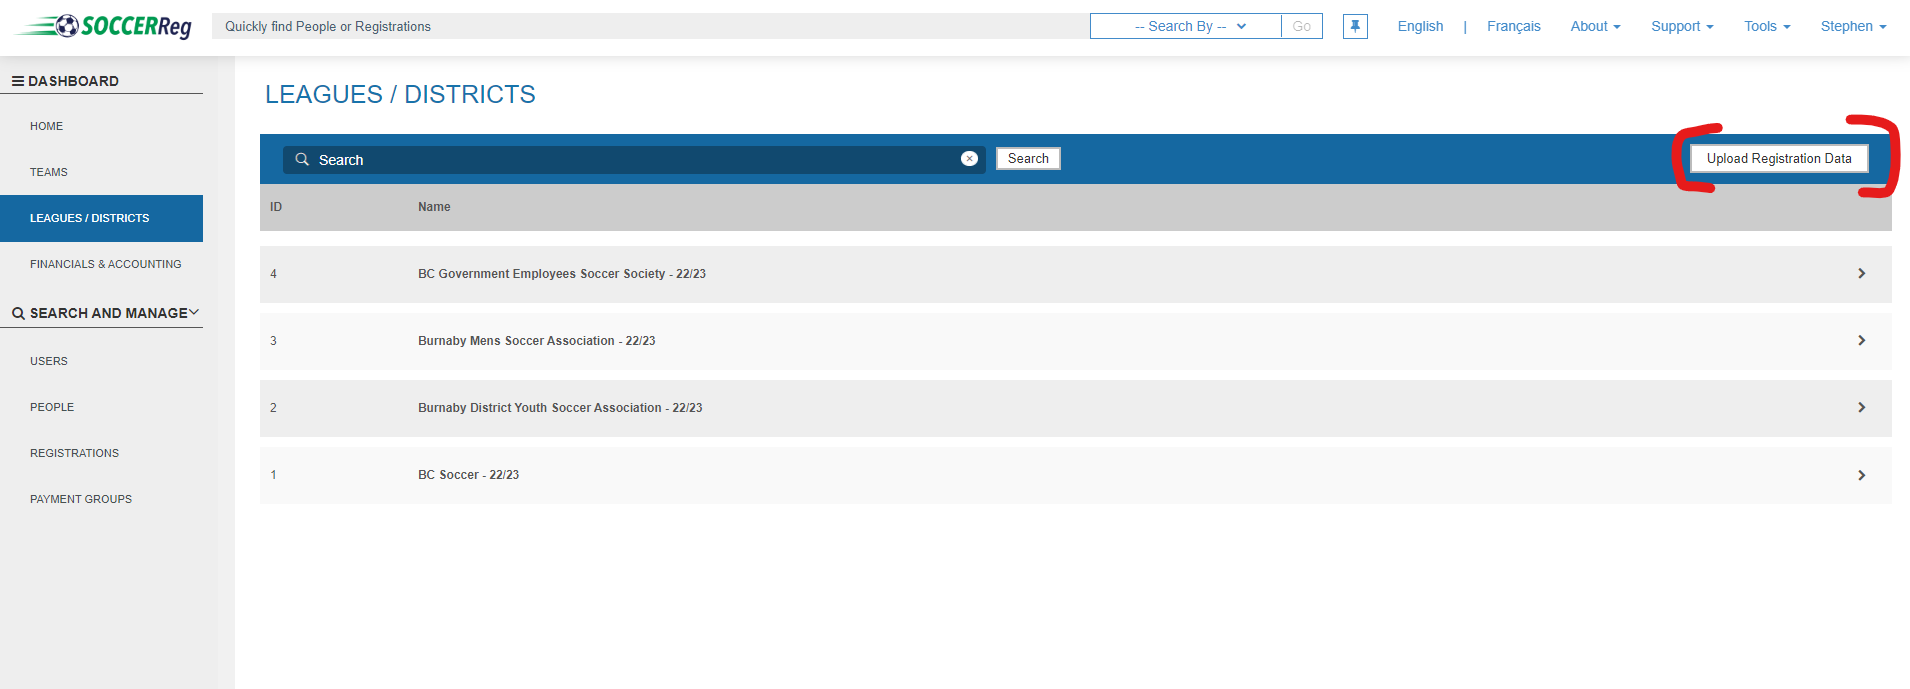Clear the search field with X icon
Viewport: 1910px width, 689px height.
(x=969, y=159)
